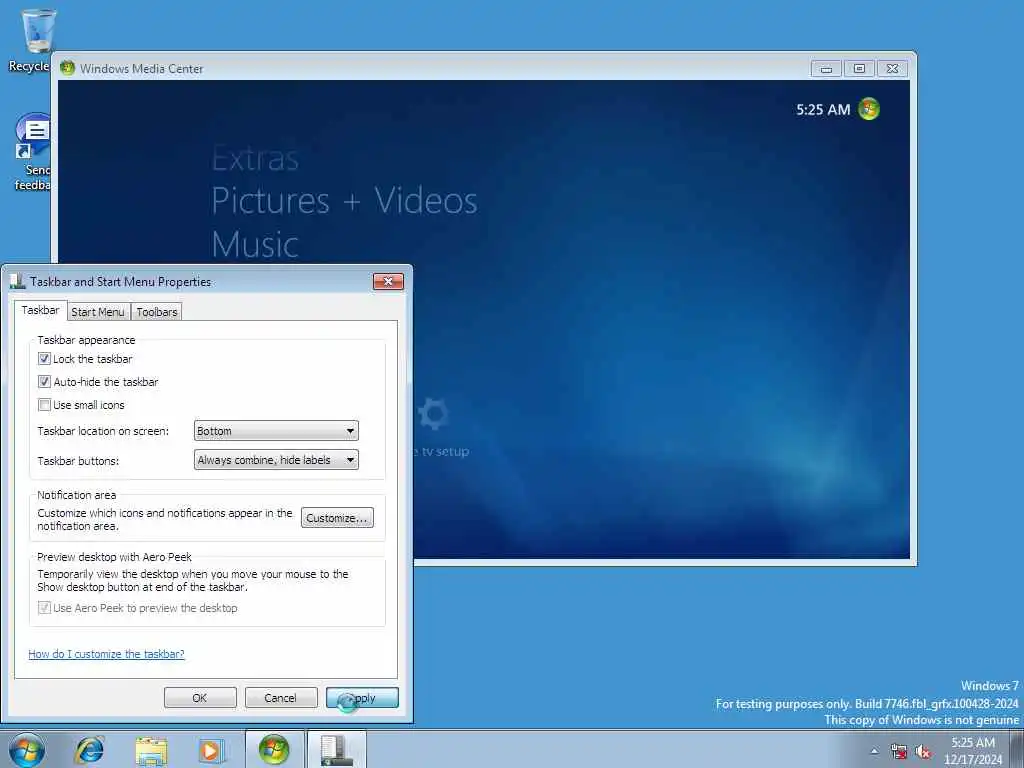Open Windows Explorer folder icon in taskbar
The height and width of the screenshot is (768, 1024).
[152, 750]
